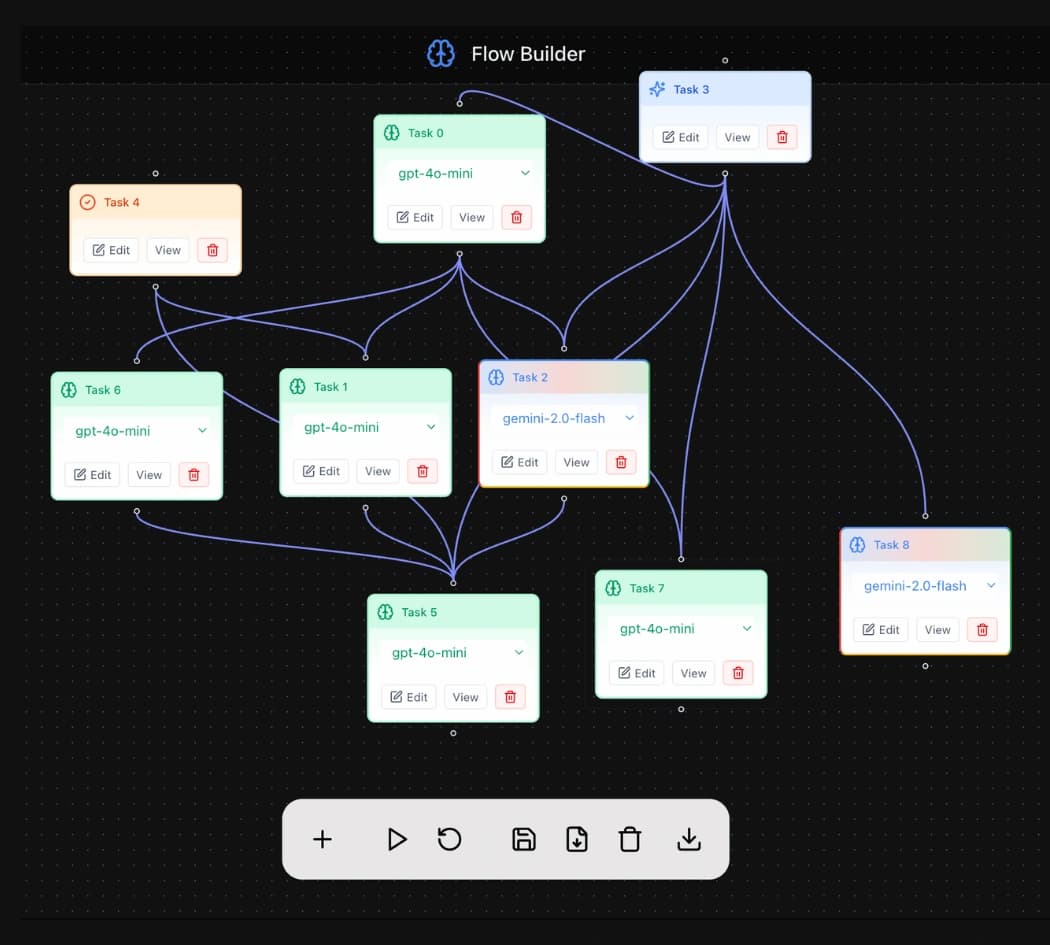Select the Task 4 node header

tap(155, 202)
